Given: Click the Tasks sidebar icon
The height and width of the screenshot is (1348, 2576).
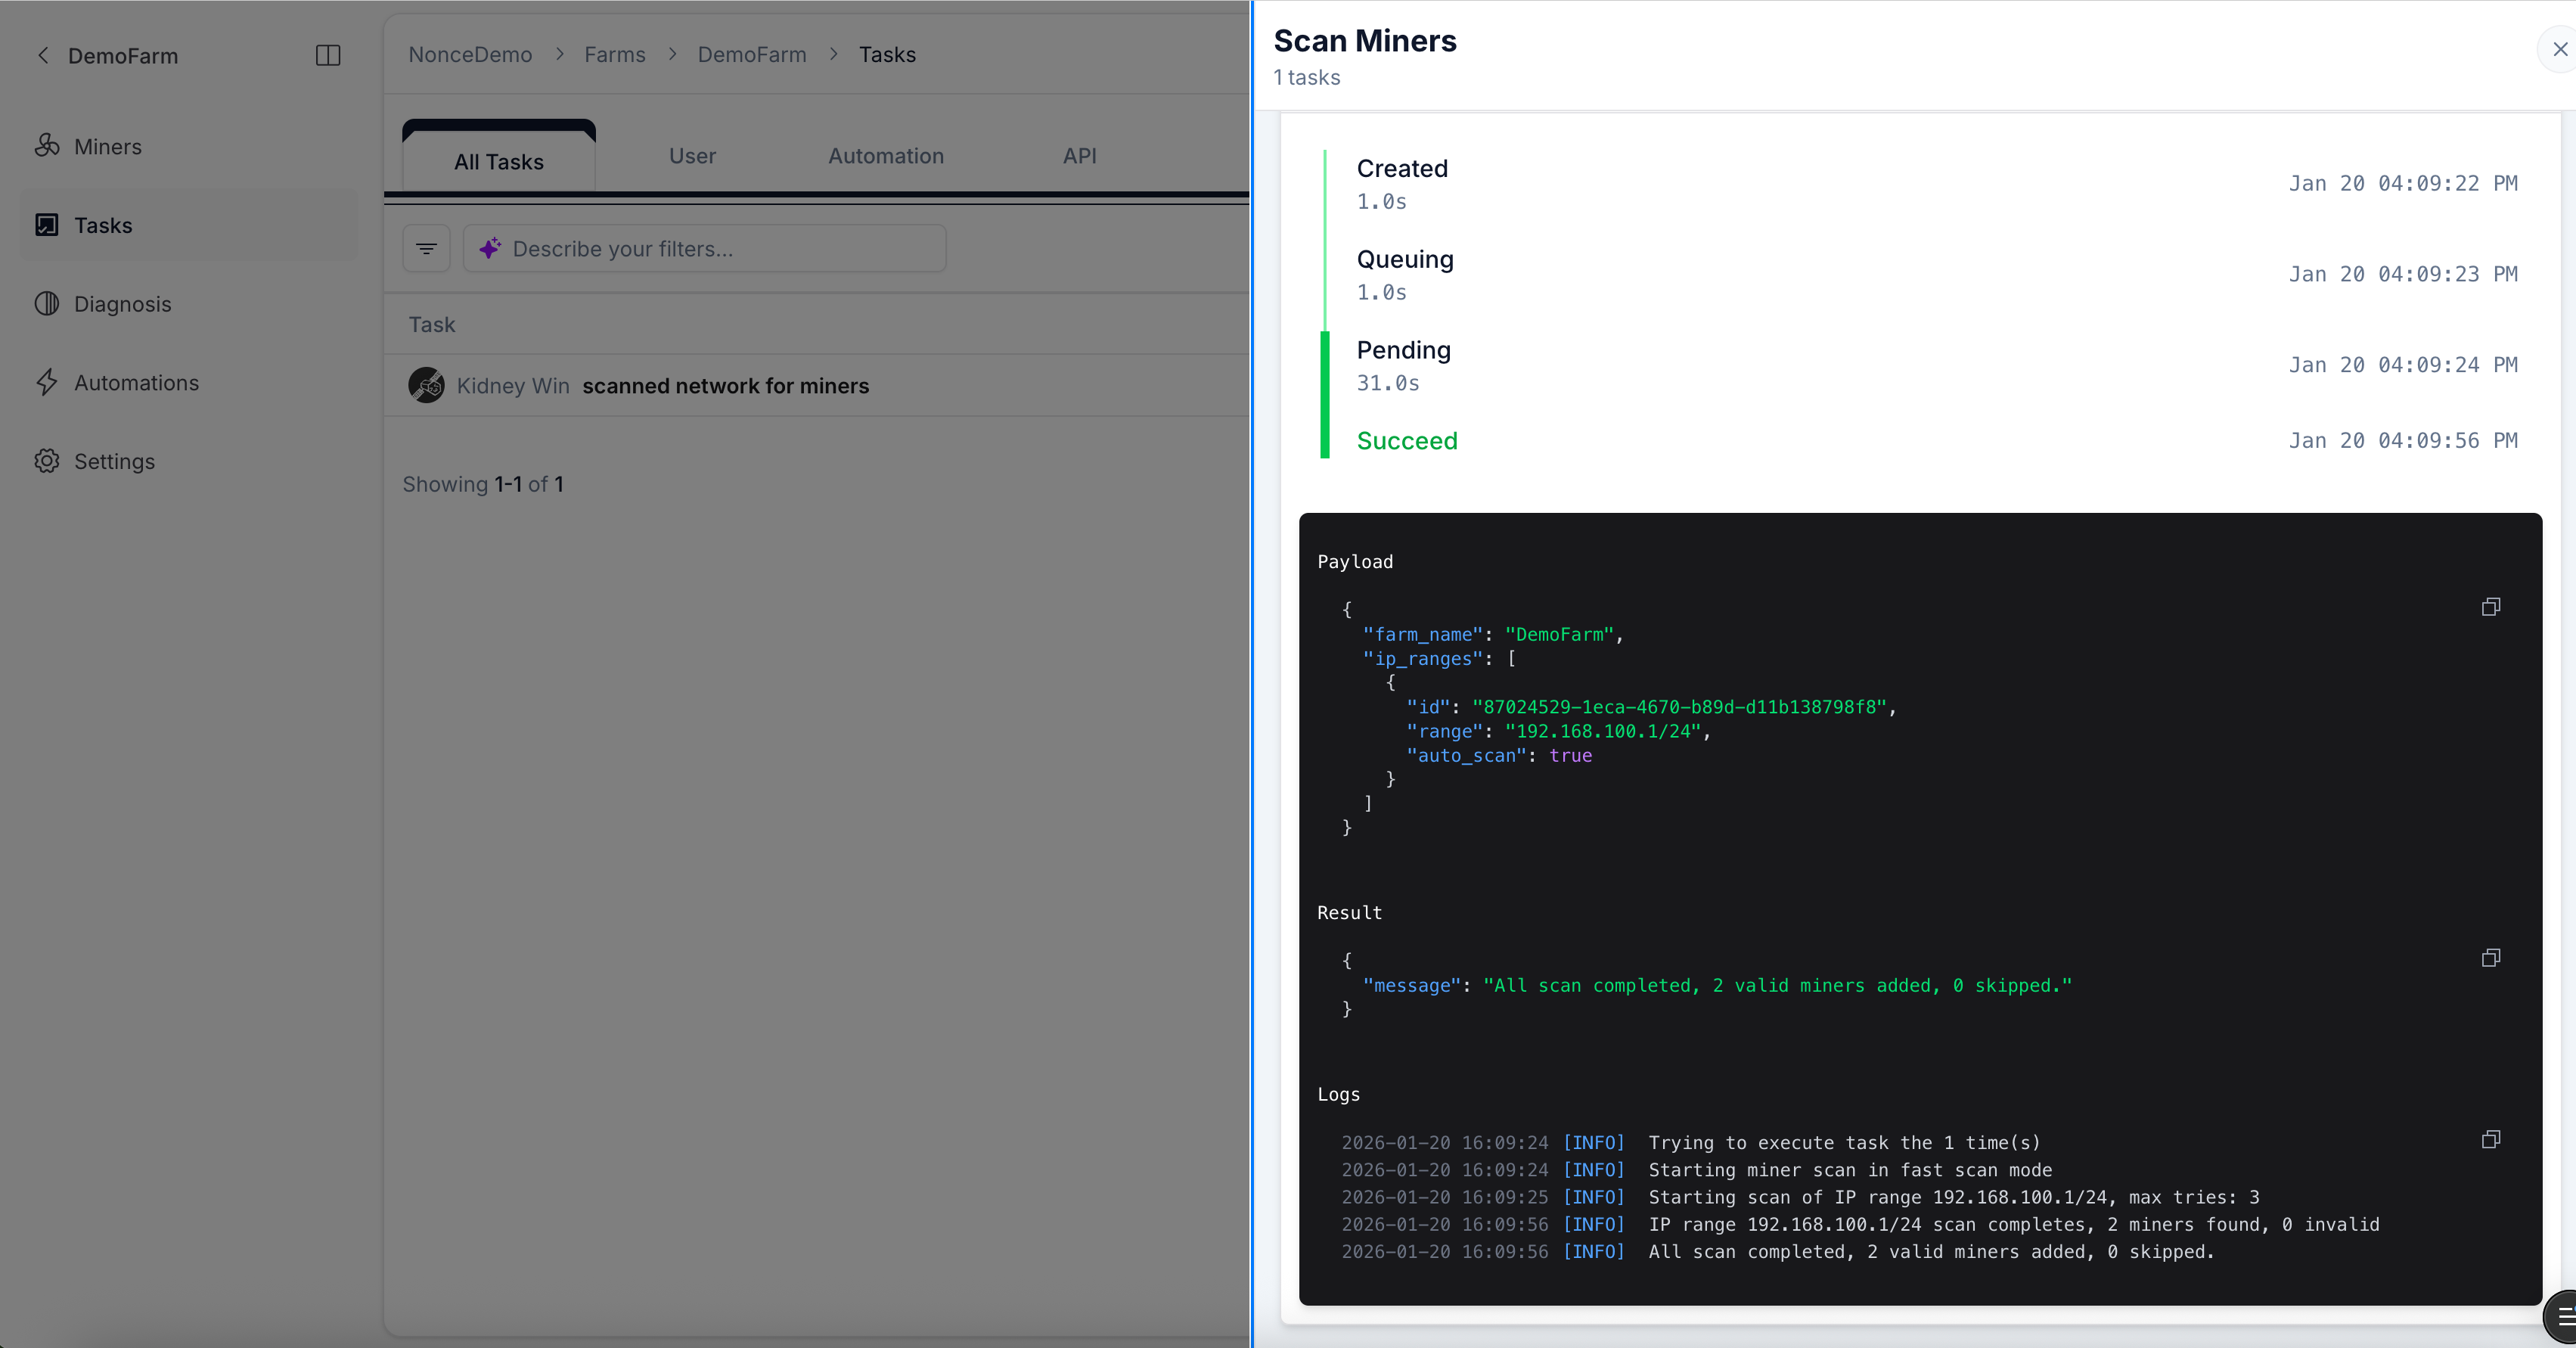Looking at the screenshot, I should 47,225.
